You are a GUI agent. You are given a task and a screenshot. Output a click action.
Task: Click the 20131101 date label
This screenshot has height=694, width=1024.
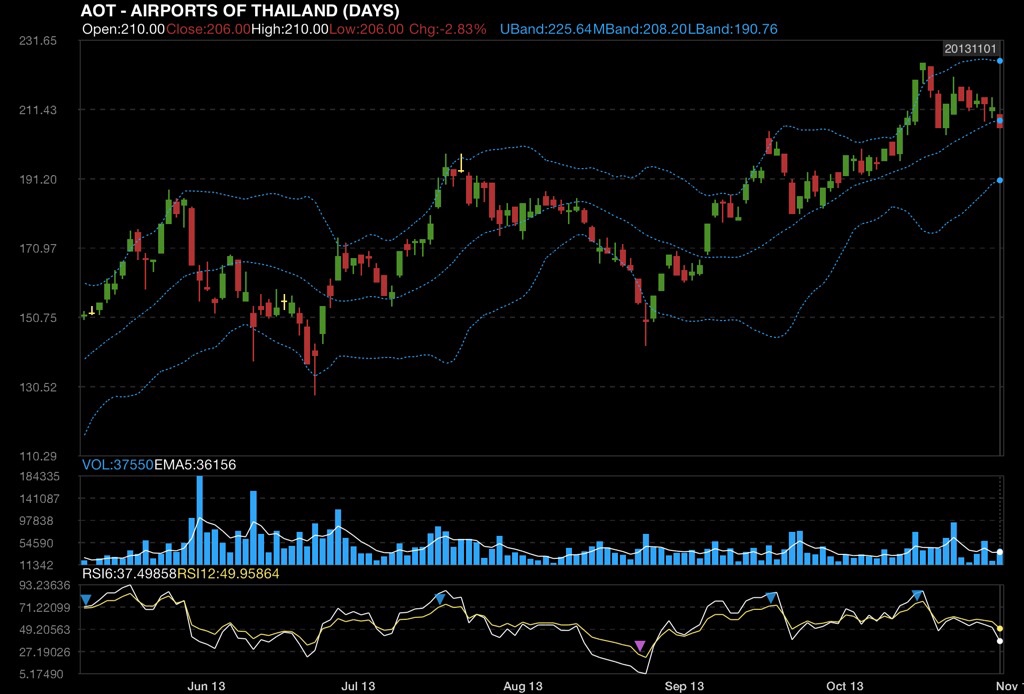[973, 49]
